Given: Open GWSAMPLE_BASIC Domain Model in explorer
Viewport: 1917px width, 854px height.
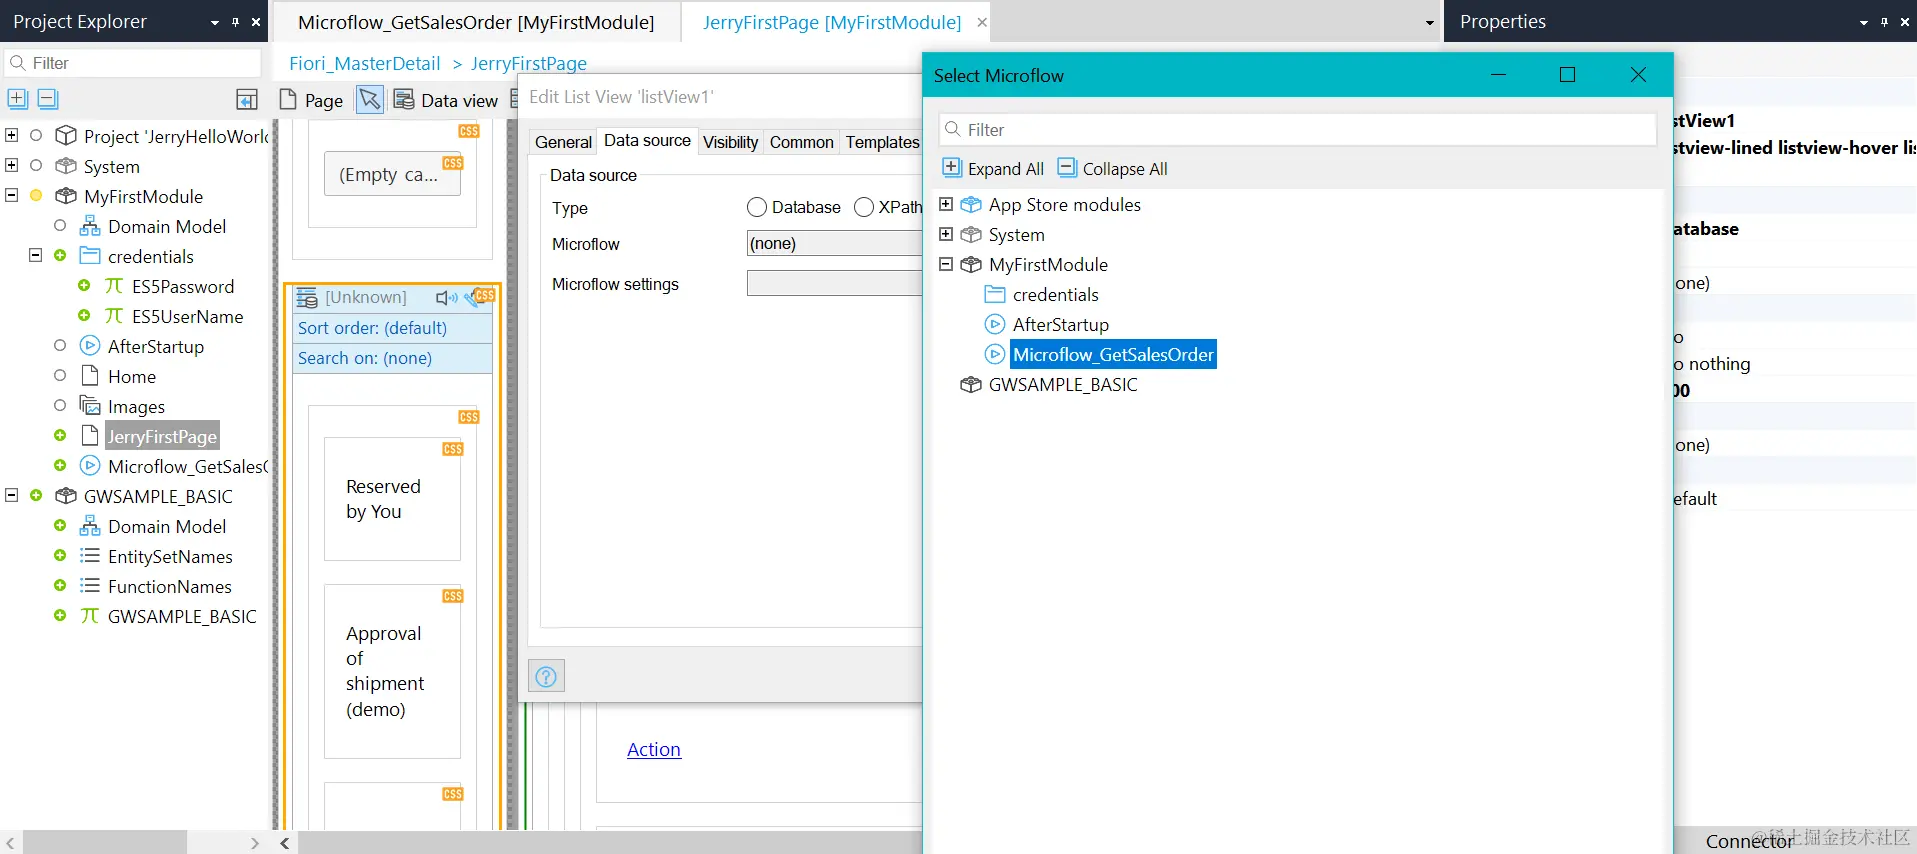Looking at the screenshot, I should (166, 526).
